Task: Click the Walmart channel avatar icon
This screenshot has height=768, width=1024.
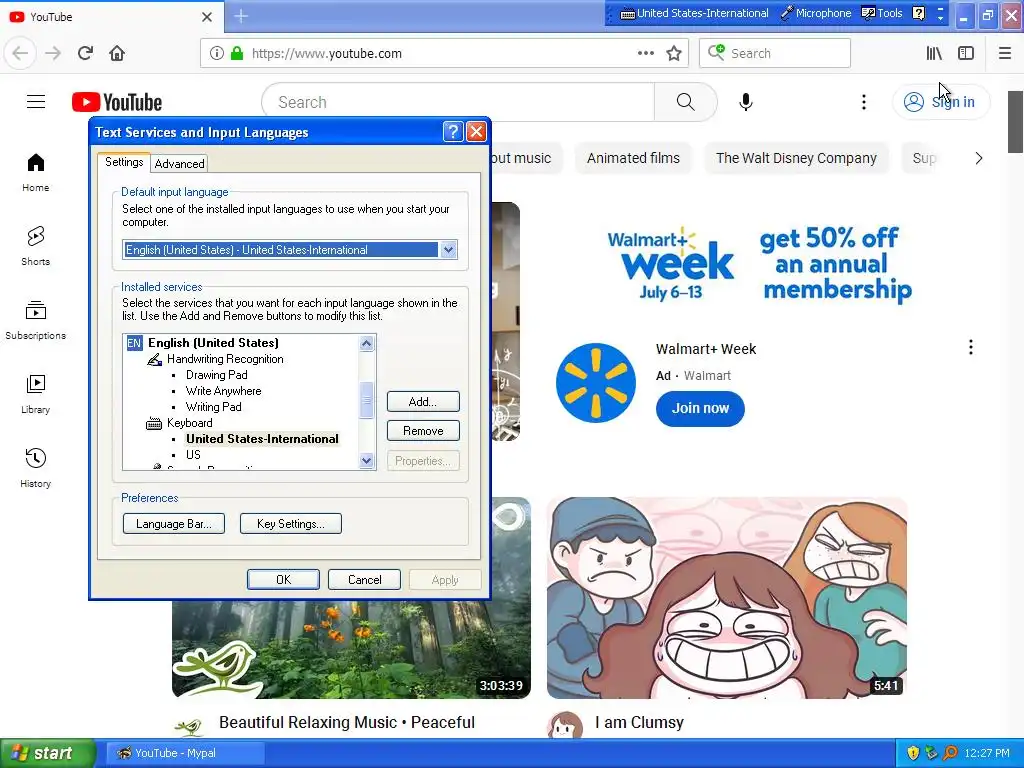Action: point(596,382)
